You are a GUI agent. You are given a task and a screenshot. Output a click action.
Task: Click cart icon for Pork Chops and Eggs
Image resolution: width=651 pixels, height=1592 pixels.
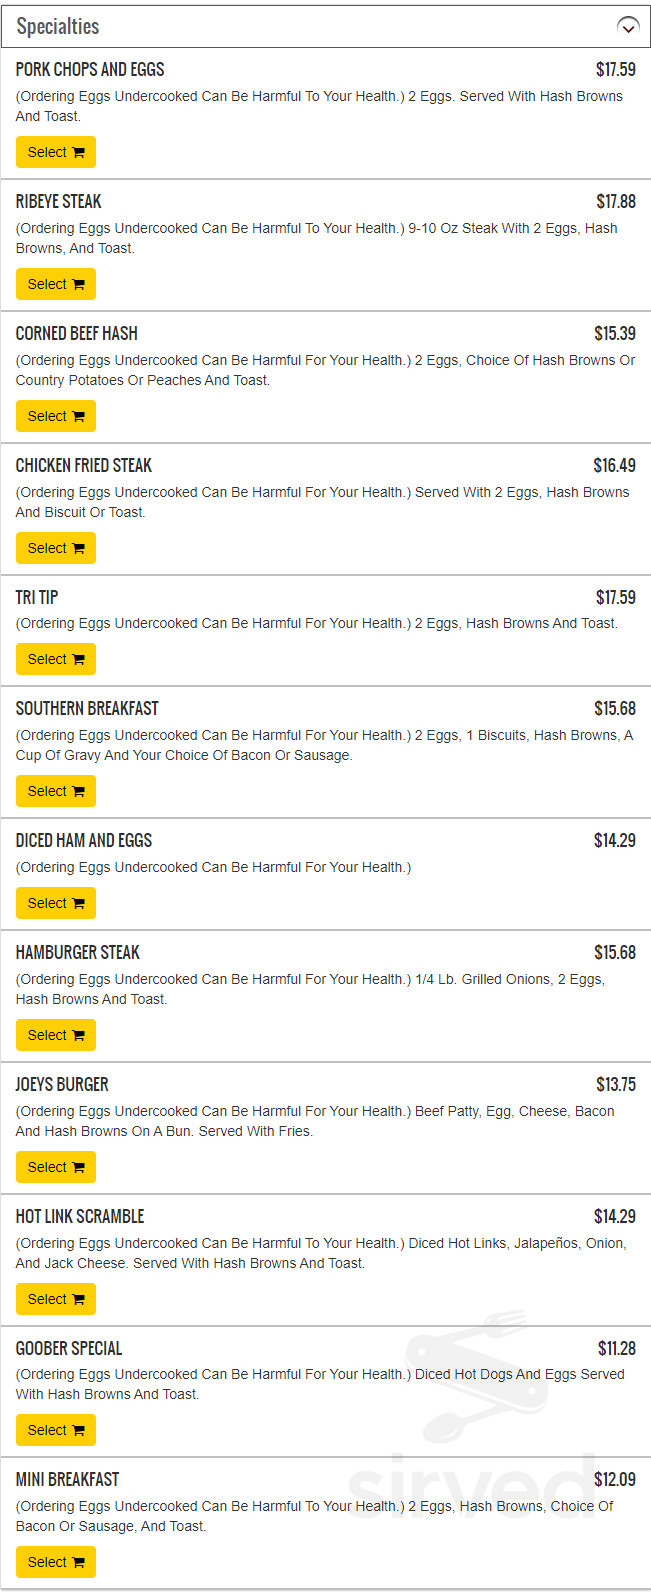[x=78, y=153]
